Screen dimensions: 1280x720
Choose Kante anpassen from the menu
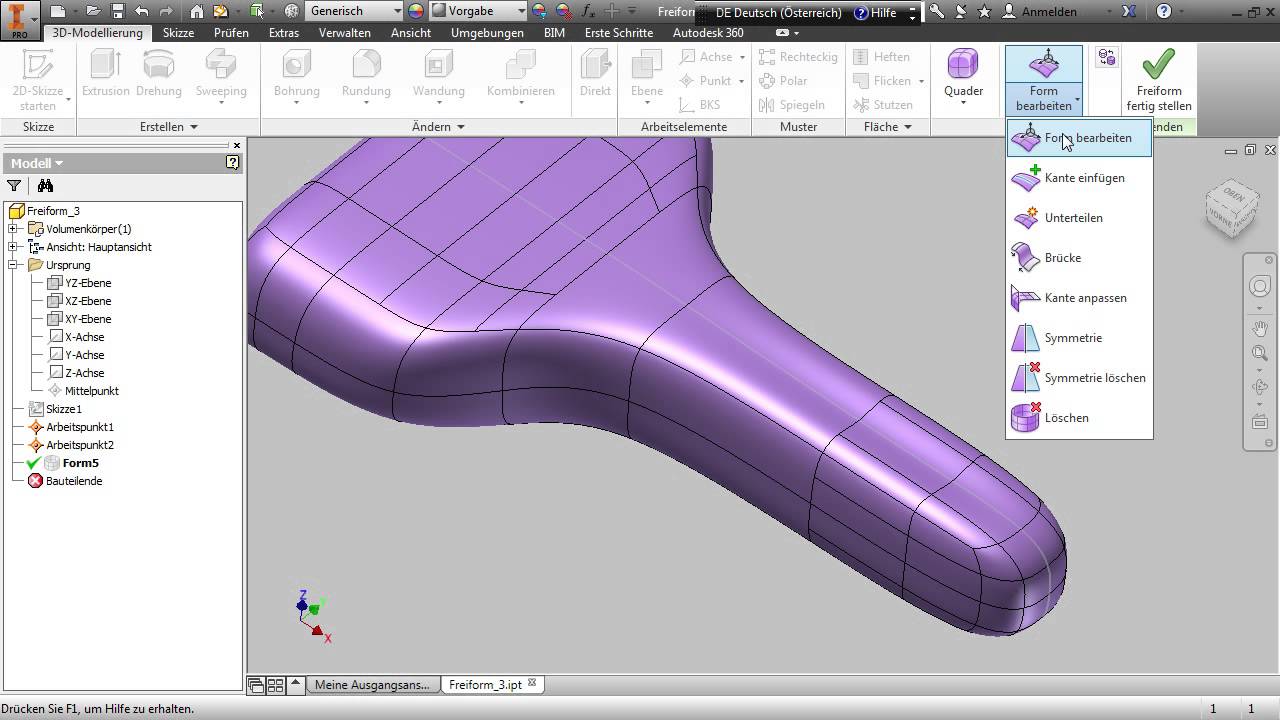[1079, 298]
